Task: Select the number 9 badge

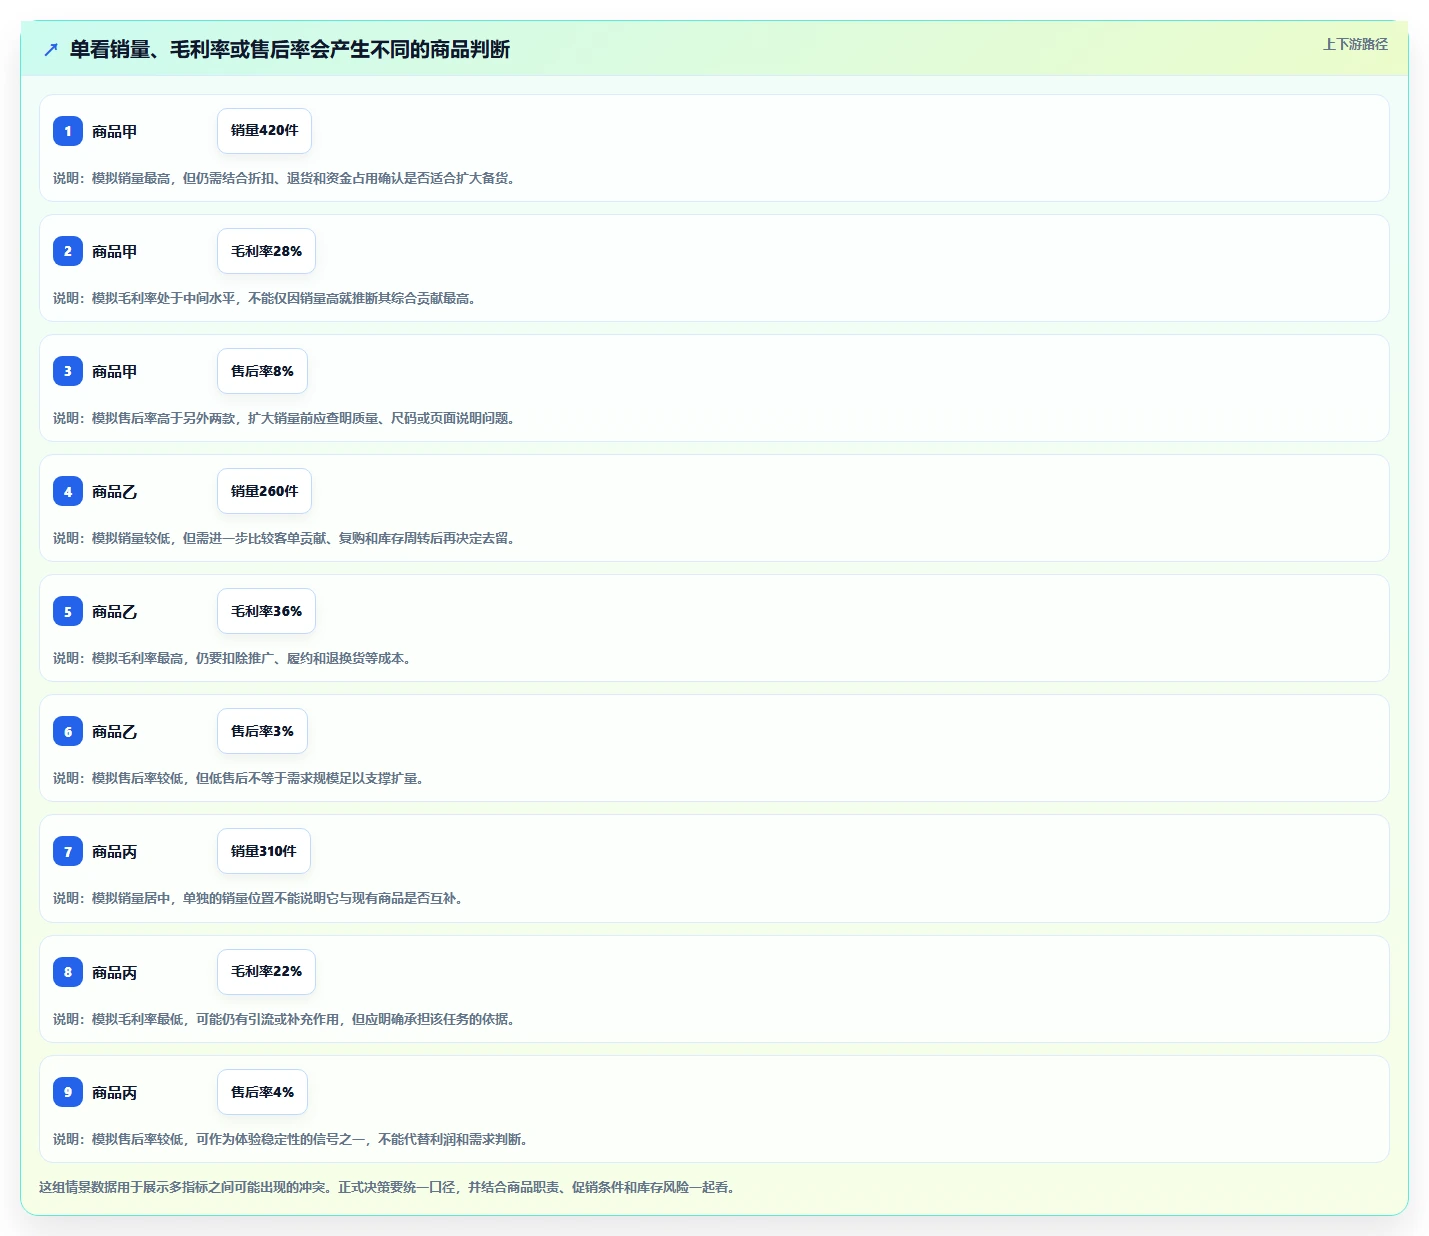Action: click(68, 1092)
